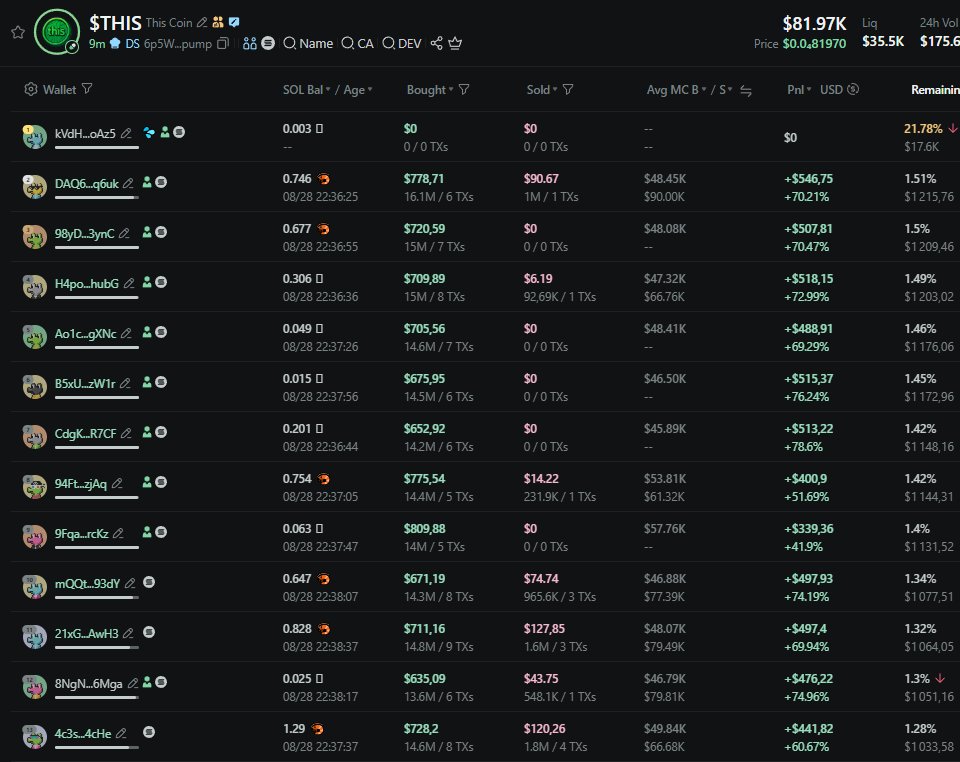This screenshot has height=762, width=960.
Task: Copy the 6p5W...pump contract address
Action: click(x=222, y=44)
